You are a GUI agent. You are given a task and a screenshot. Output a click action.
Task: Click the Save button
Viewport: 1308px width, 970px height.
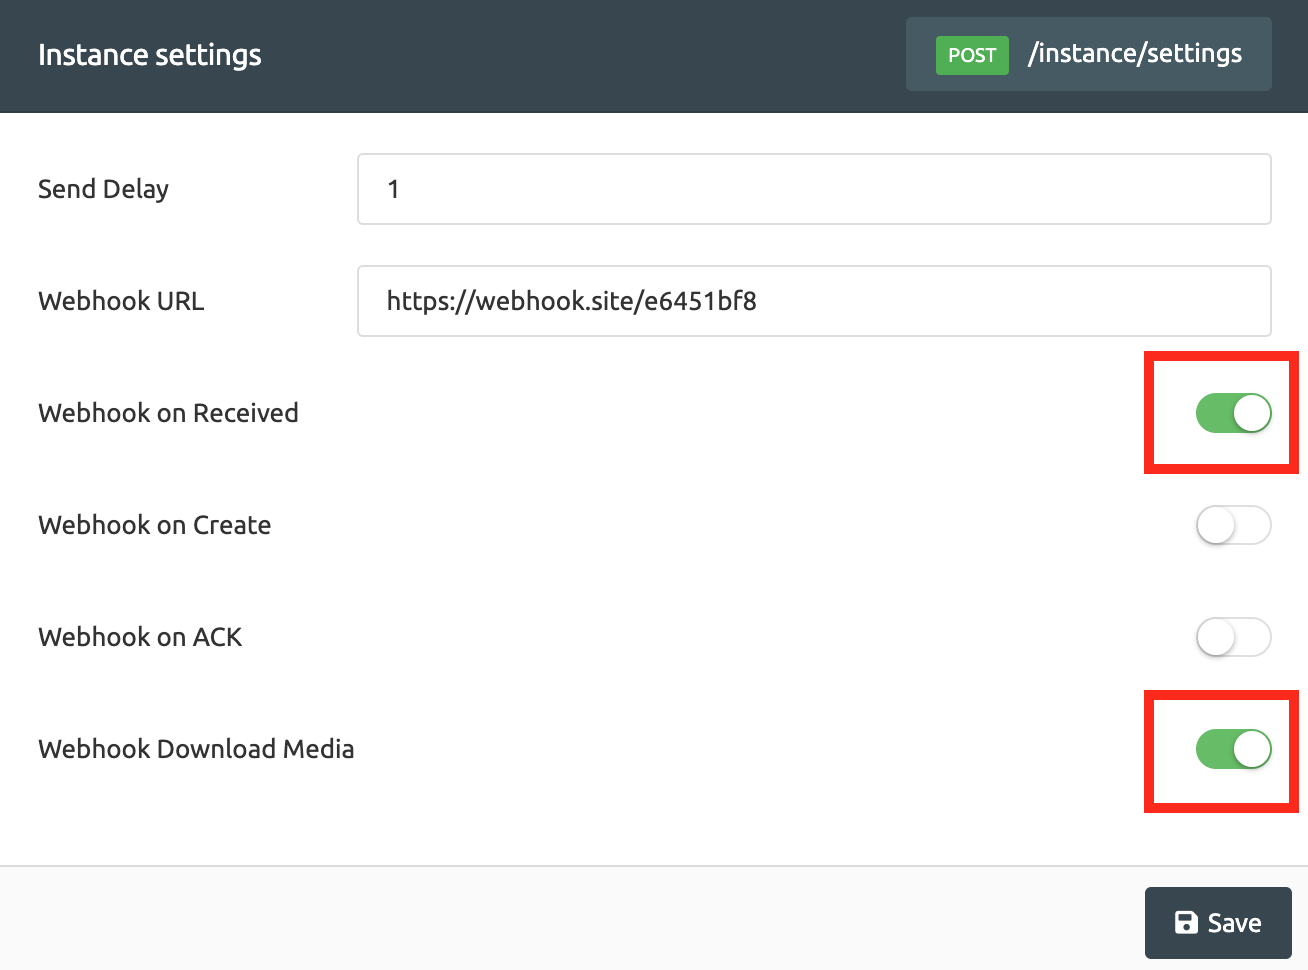[1218, 922]
